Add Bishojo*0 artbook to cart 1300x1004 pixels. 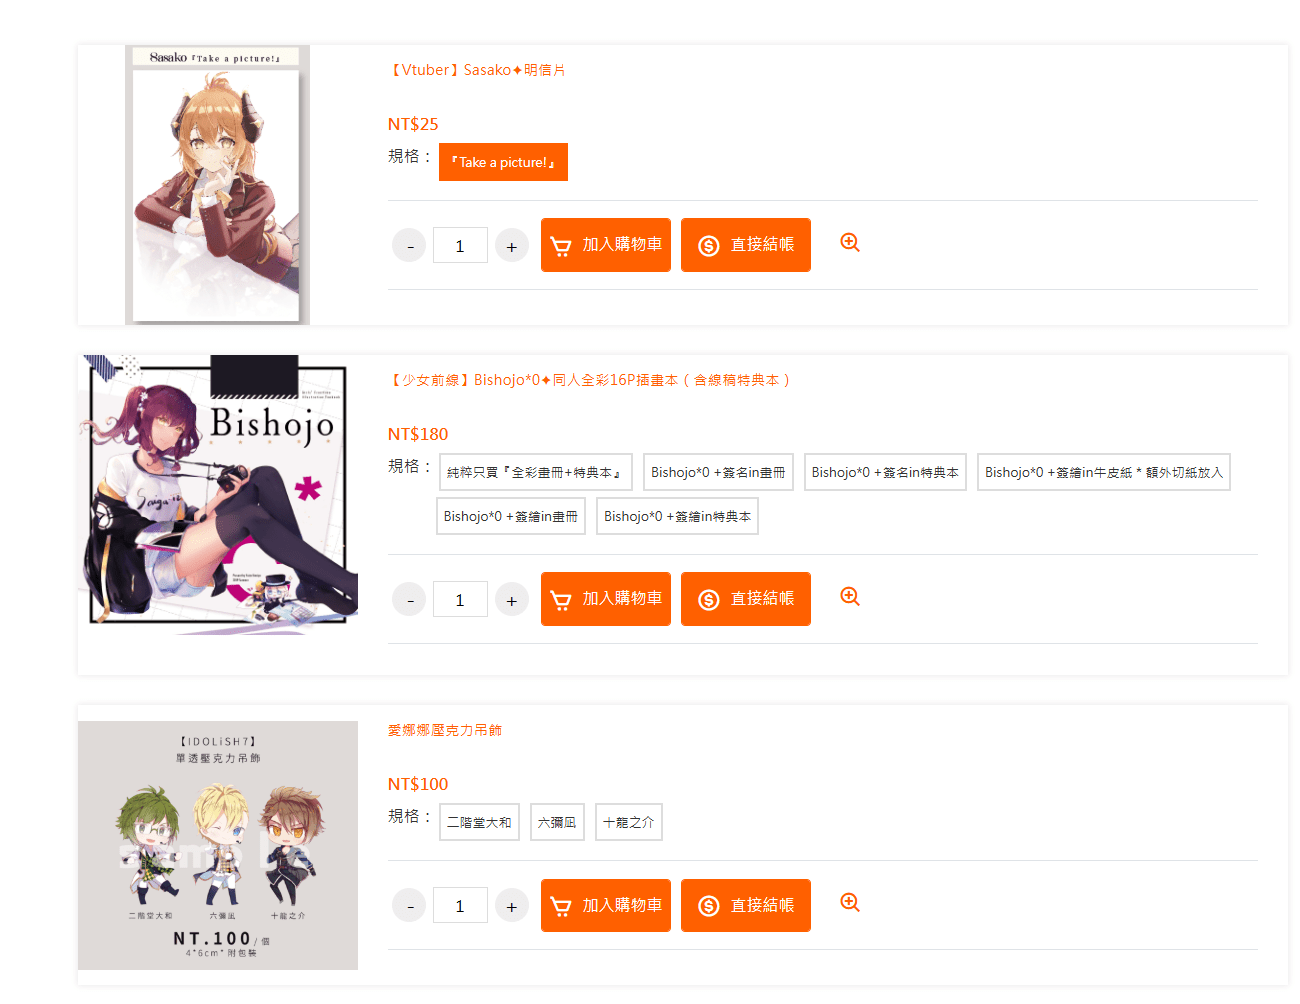click(x=606, y=599)
